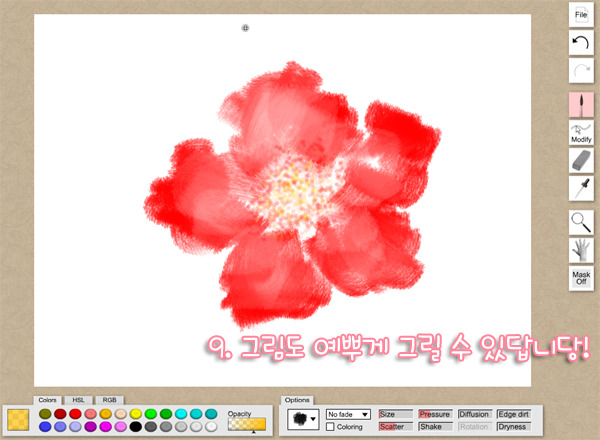This screenshot has width=600, height=440.
Task: Activate the magnifying glass zoom tool
Action: pyautogui.click(x=581, y=223)
